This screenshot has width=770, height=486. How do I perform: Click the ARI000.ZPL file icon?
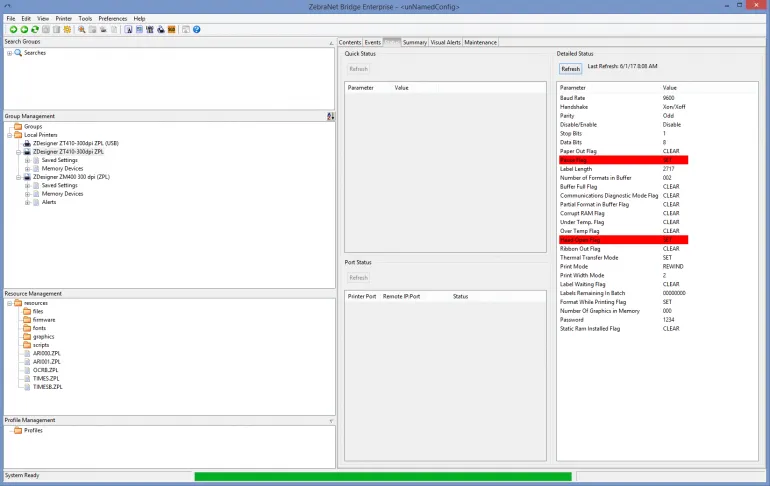(x=28, y=353)
